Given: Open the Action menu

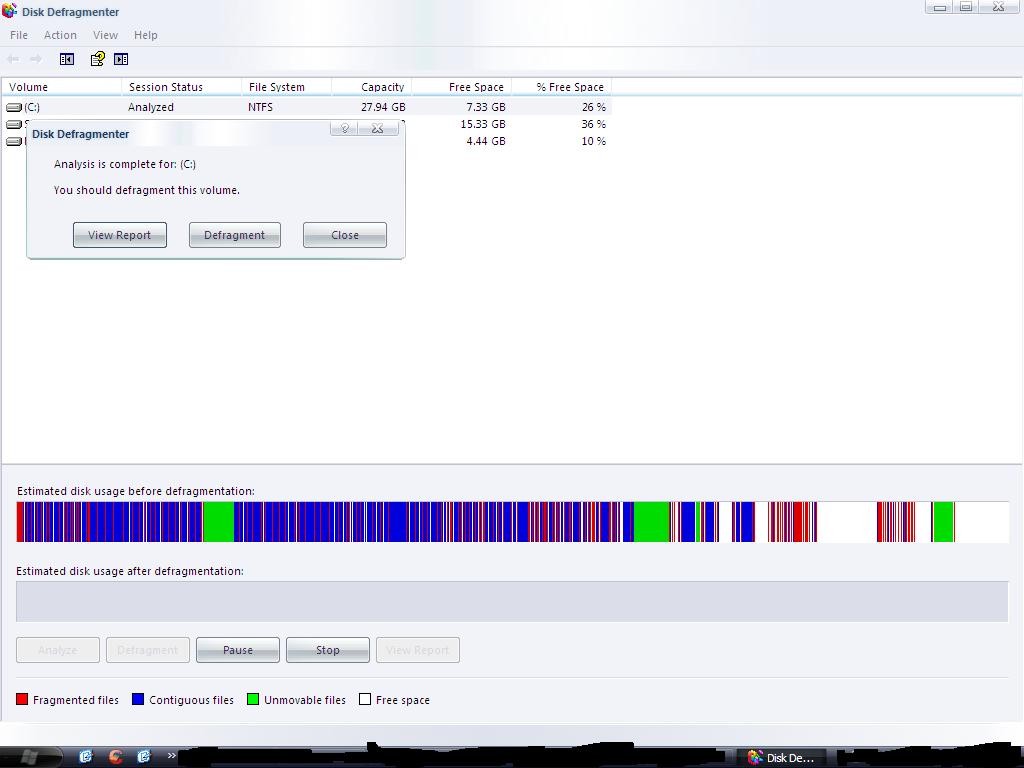Looking at the screenshot, I should 60,35.
